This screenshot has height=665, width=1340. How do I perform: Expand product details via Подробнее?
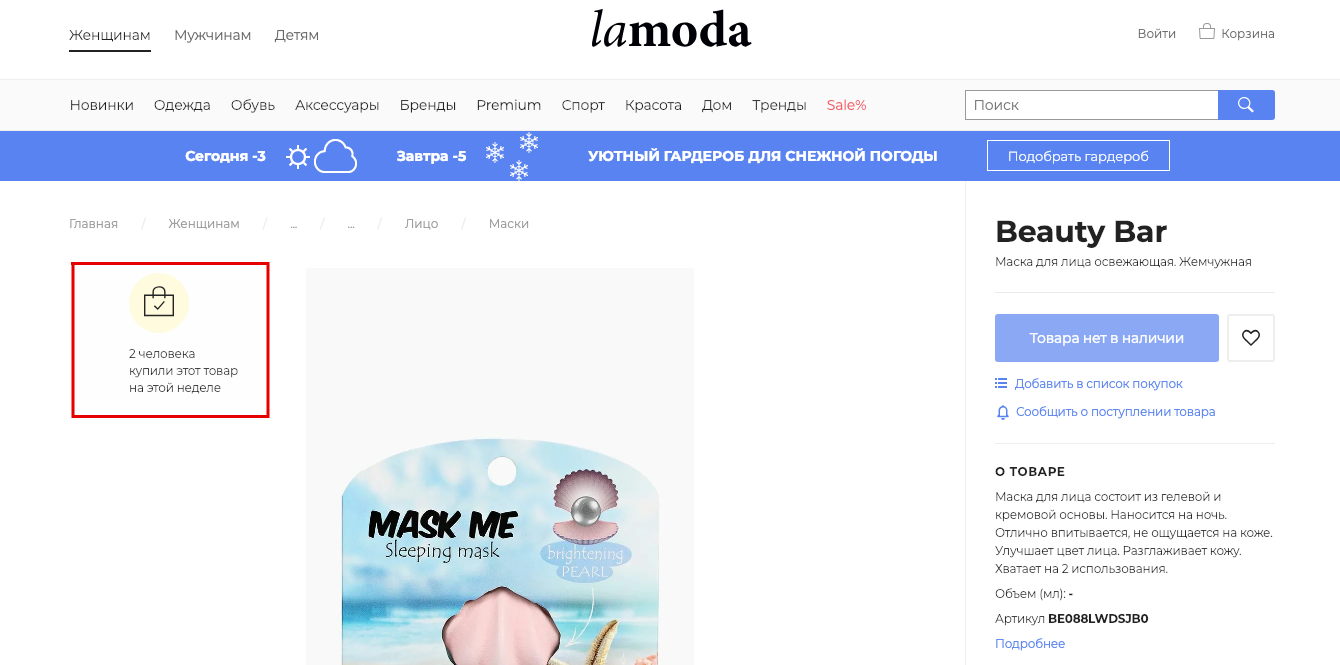(1030, 644)
